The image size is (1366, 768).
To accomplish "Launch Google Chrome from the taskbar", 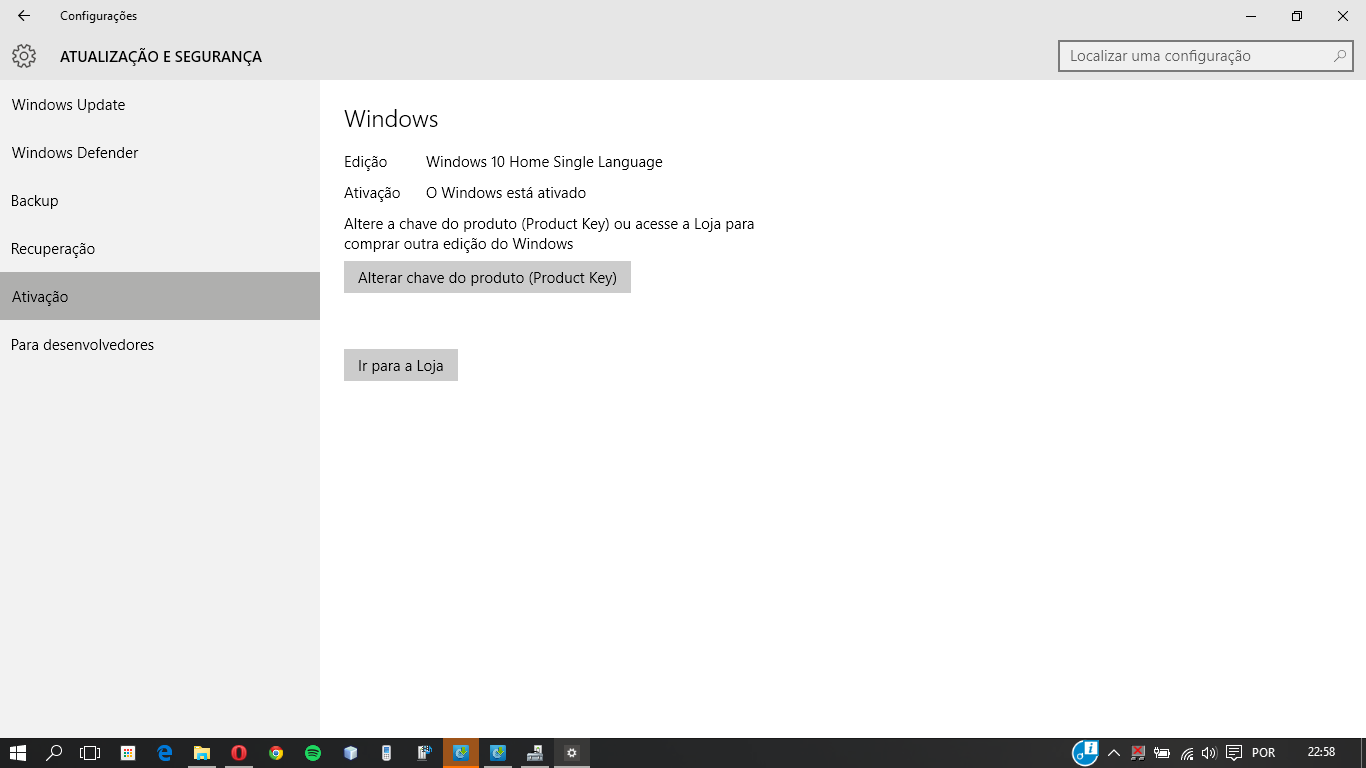I will click(276, 753).
